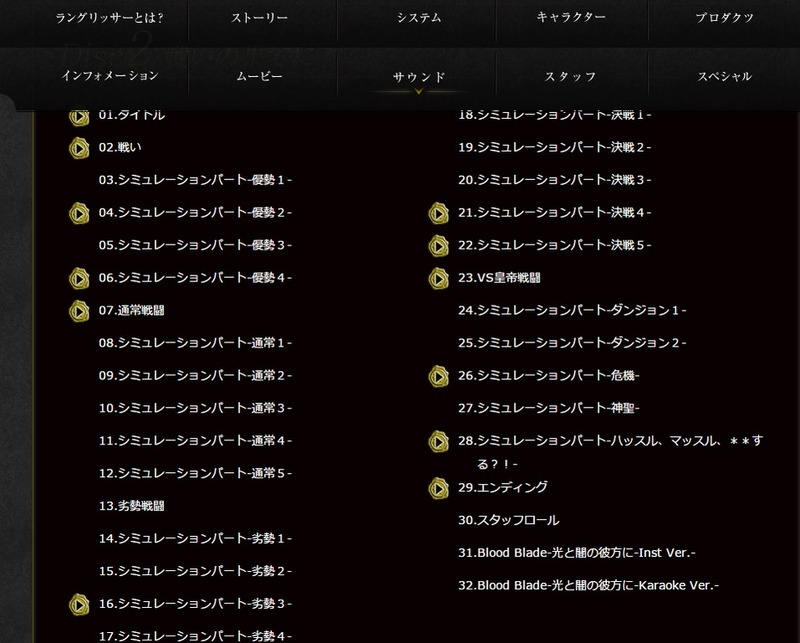Play track 04 優勢2 sample
This screenshot has width=800, height=643.
click(x=79, y=213)
